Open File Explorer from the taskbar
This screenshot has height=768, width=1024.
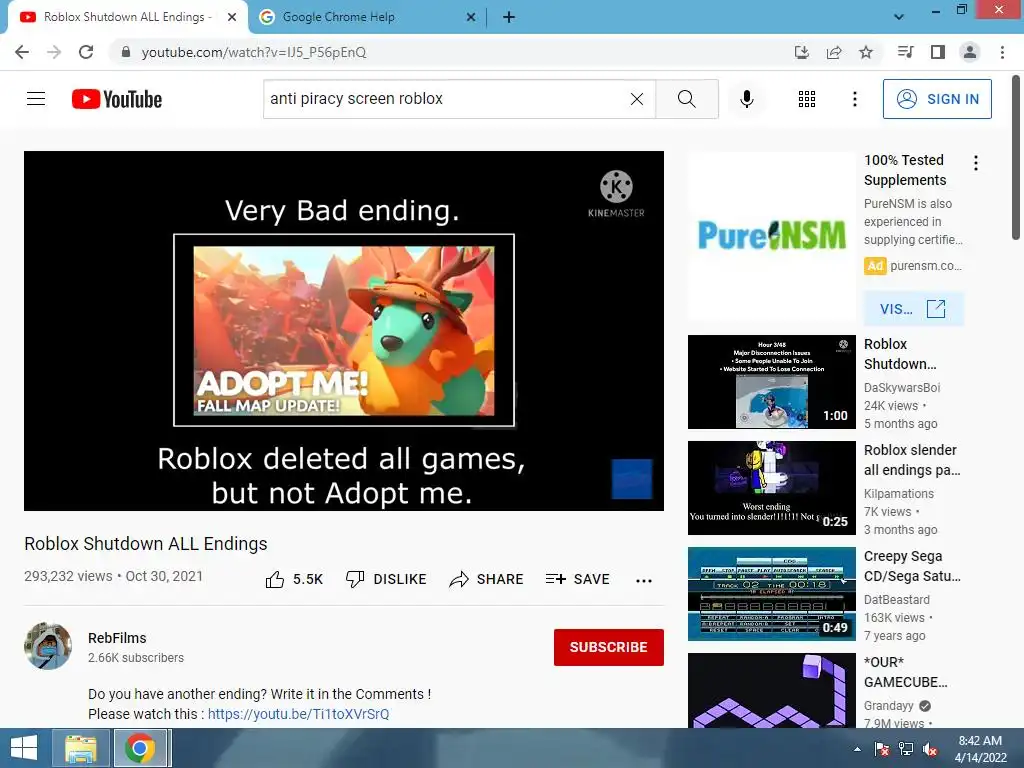pyautogui.click(x=80, y=748)
